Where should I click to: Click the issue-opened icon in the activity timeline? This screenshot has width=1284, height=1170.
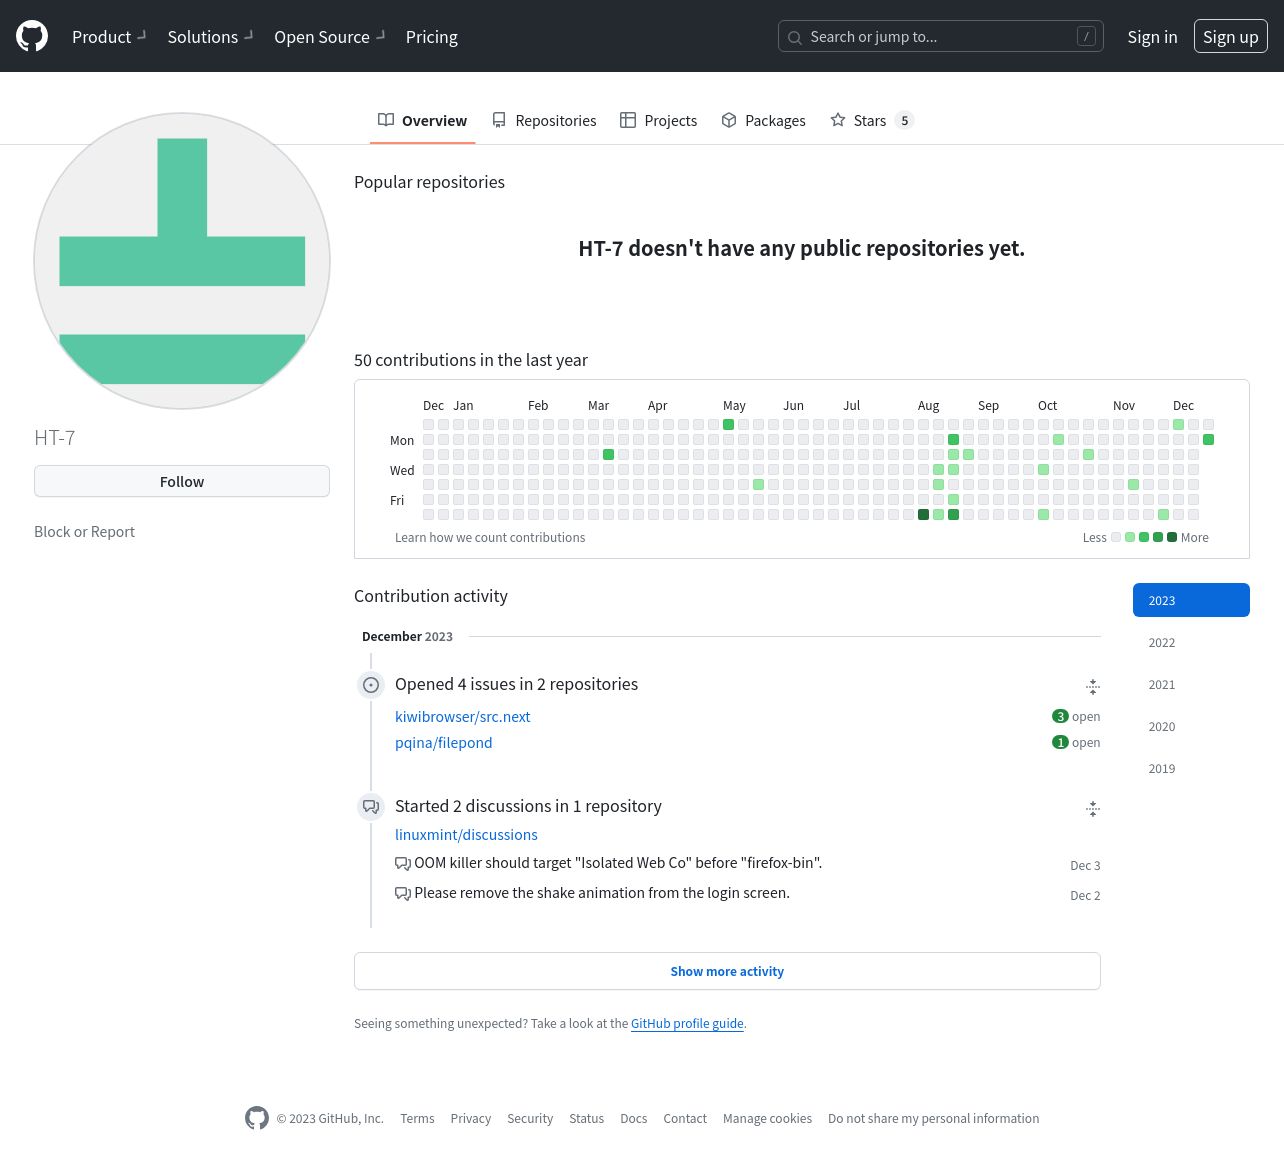pos(371,685)
